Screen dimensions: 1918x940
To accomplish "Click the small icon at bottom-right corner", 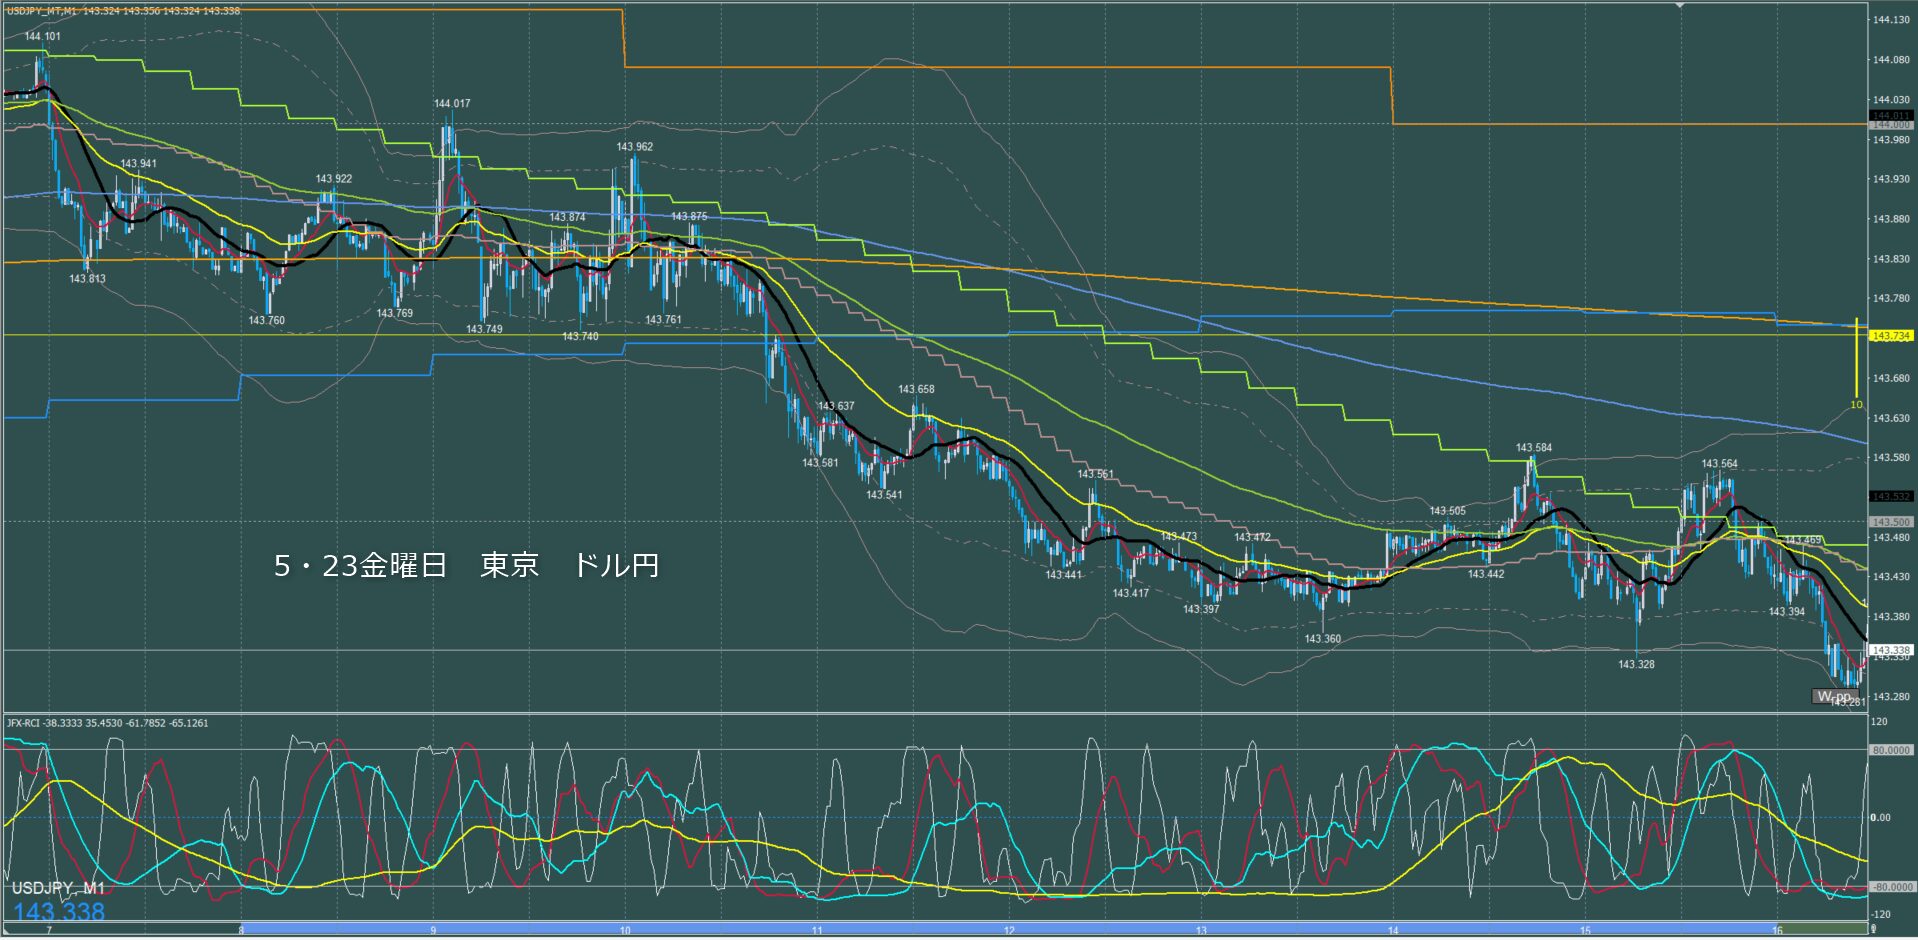I will click(1873, 929).
